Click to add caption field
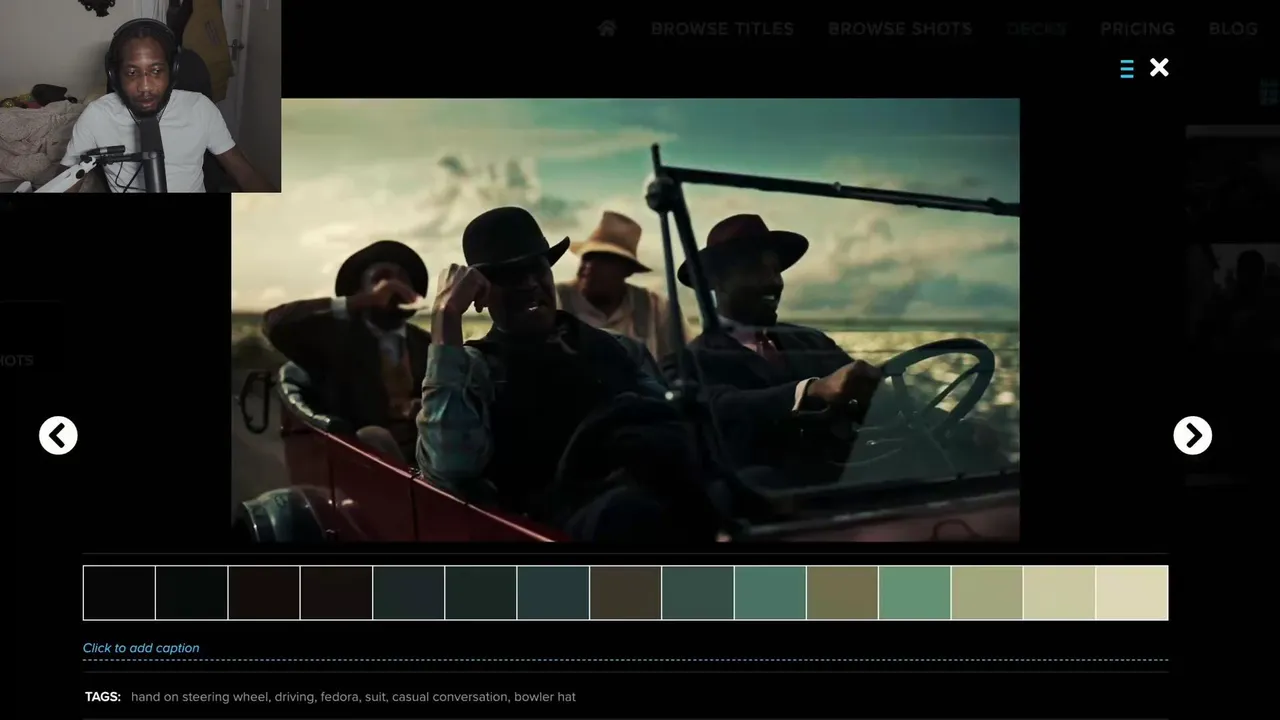Image resolution: width=1280 pixels, height=720 pixels. pos(625,648)
